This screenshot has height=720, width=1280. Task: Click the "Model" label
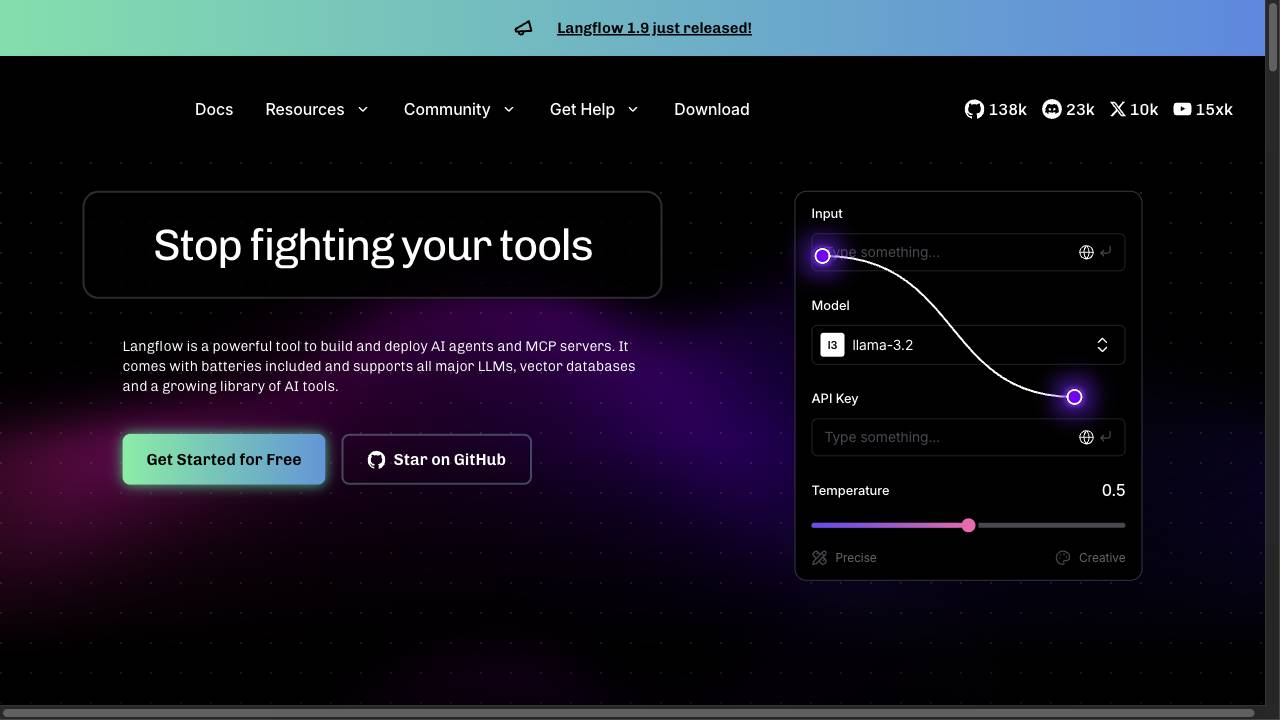830,305
